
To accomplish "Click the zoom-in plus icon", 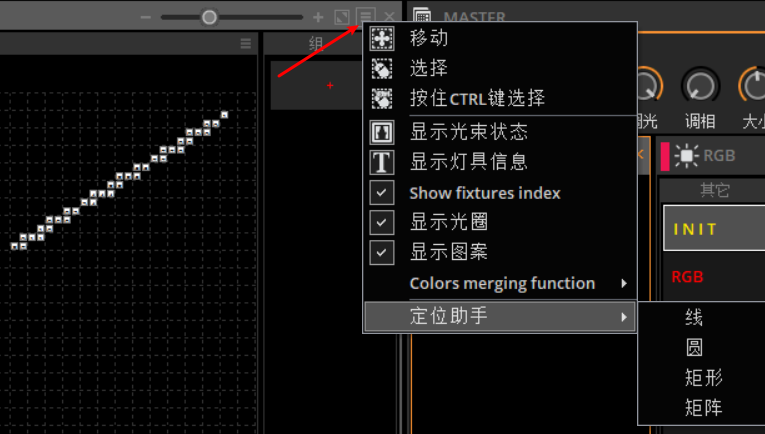I will tap(318, 17).
